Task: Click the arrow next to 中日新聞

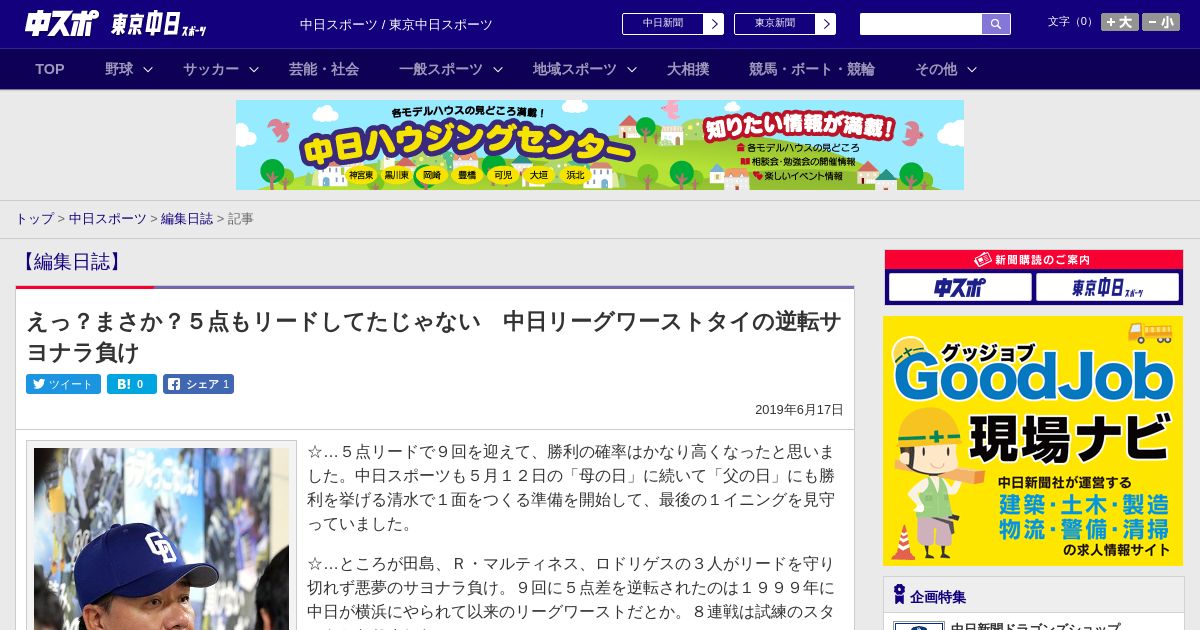Action: coord(713,24)
